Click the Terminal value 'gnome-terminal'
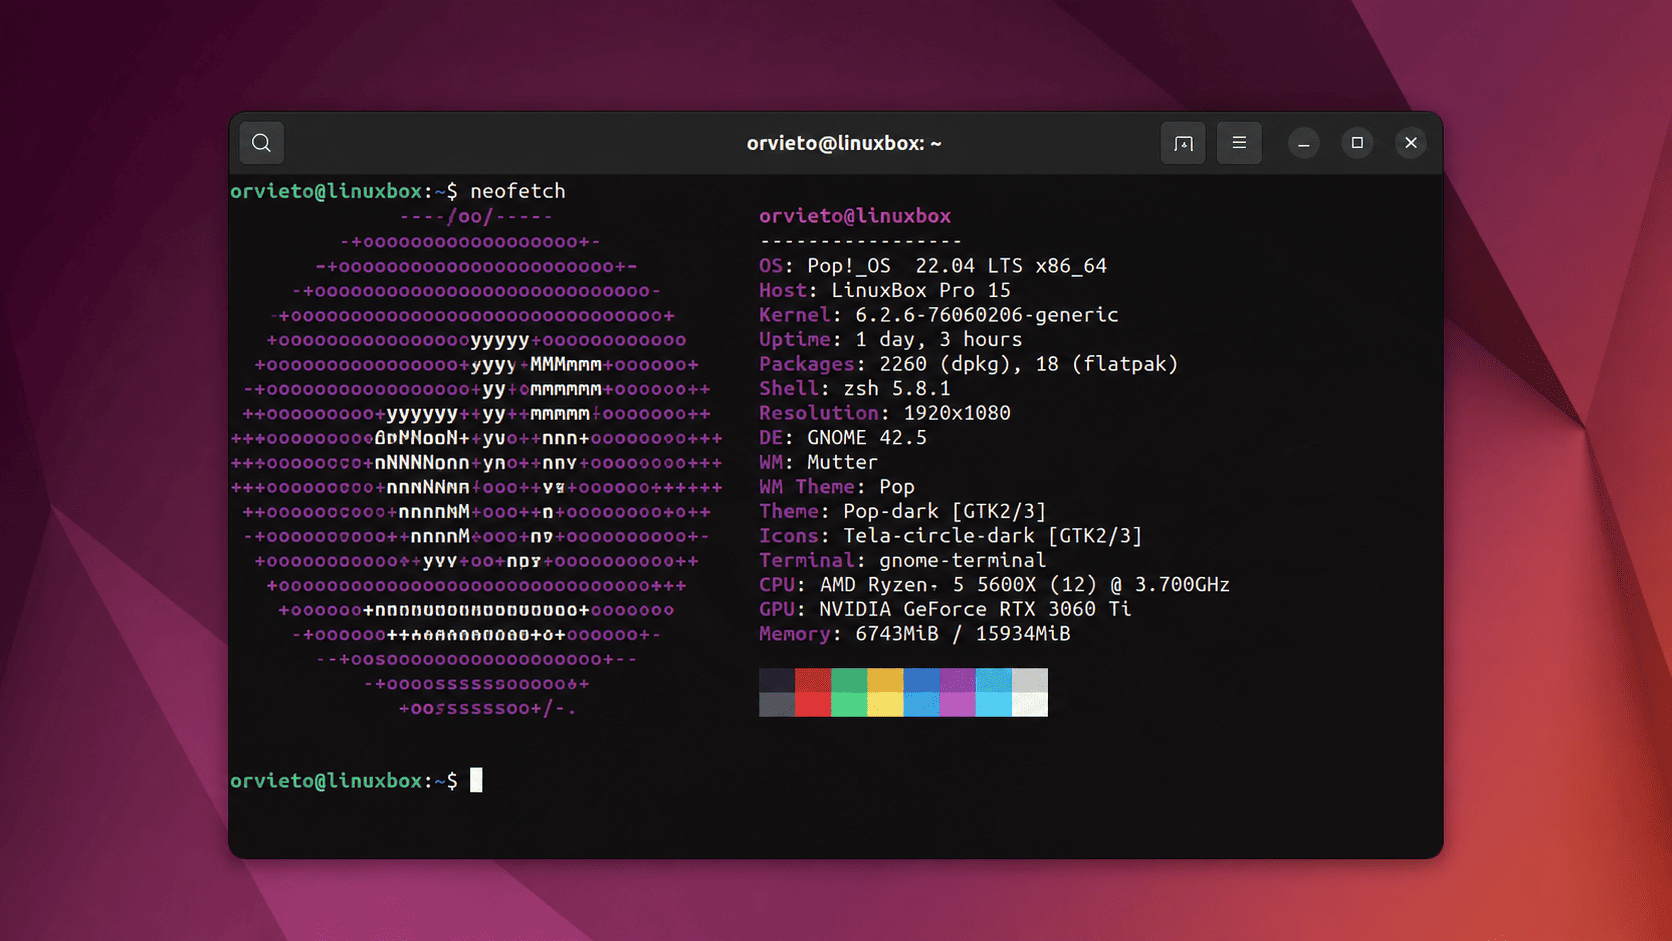Viewport: 1672px width, 941px height. point(963,560)
